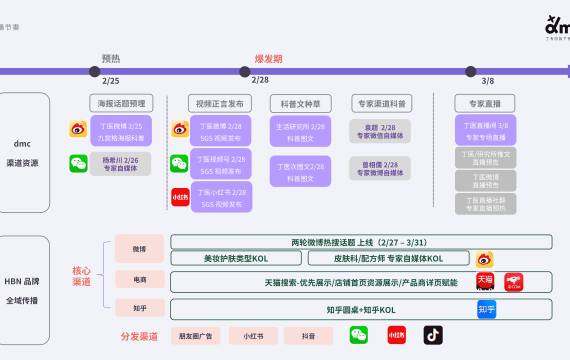Click the red 小红书 icon in 分发渠道 row
The width and height of the screenshot is (570, 360).
point(397,335)
